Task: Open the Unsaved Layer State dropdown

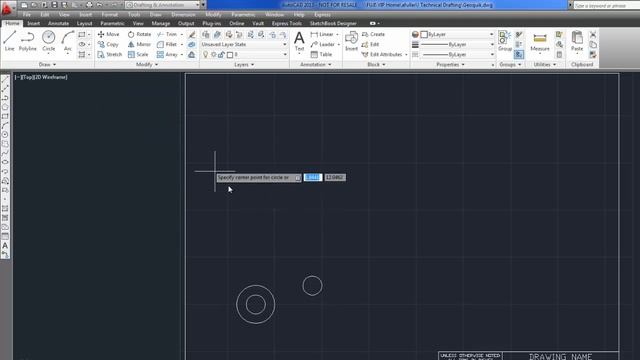Action: point(244,44)
